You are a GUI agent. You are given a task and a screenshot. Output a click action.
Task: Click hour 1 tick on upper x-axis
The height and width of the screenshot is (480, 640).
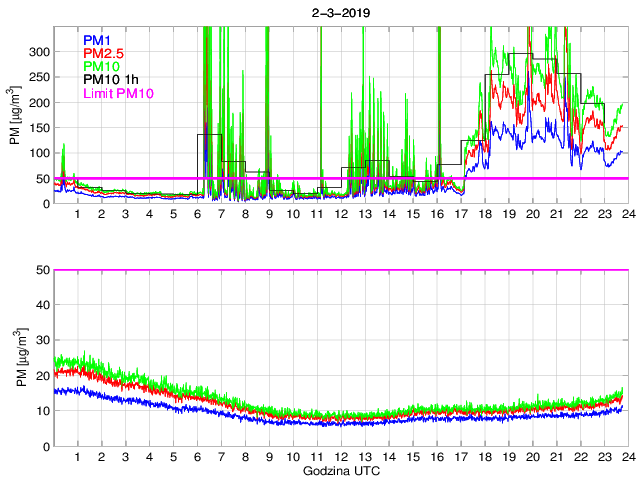point(77,214)
